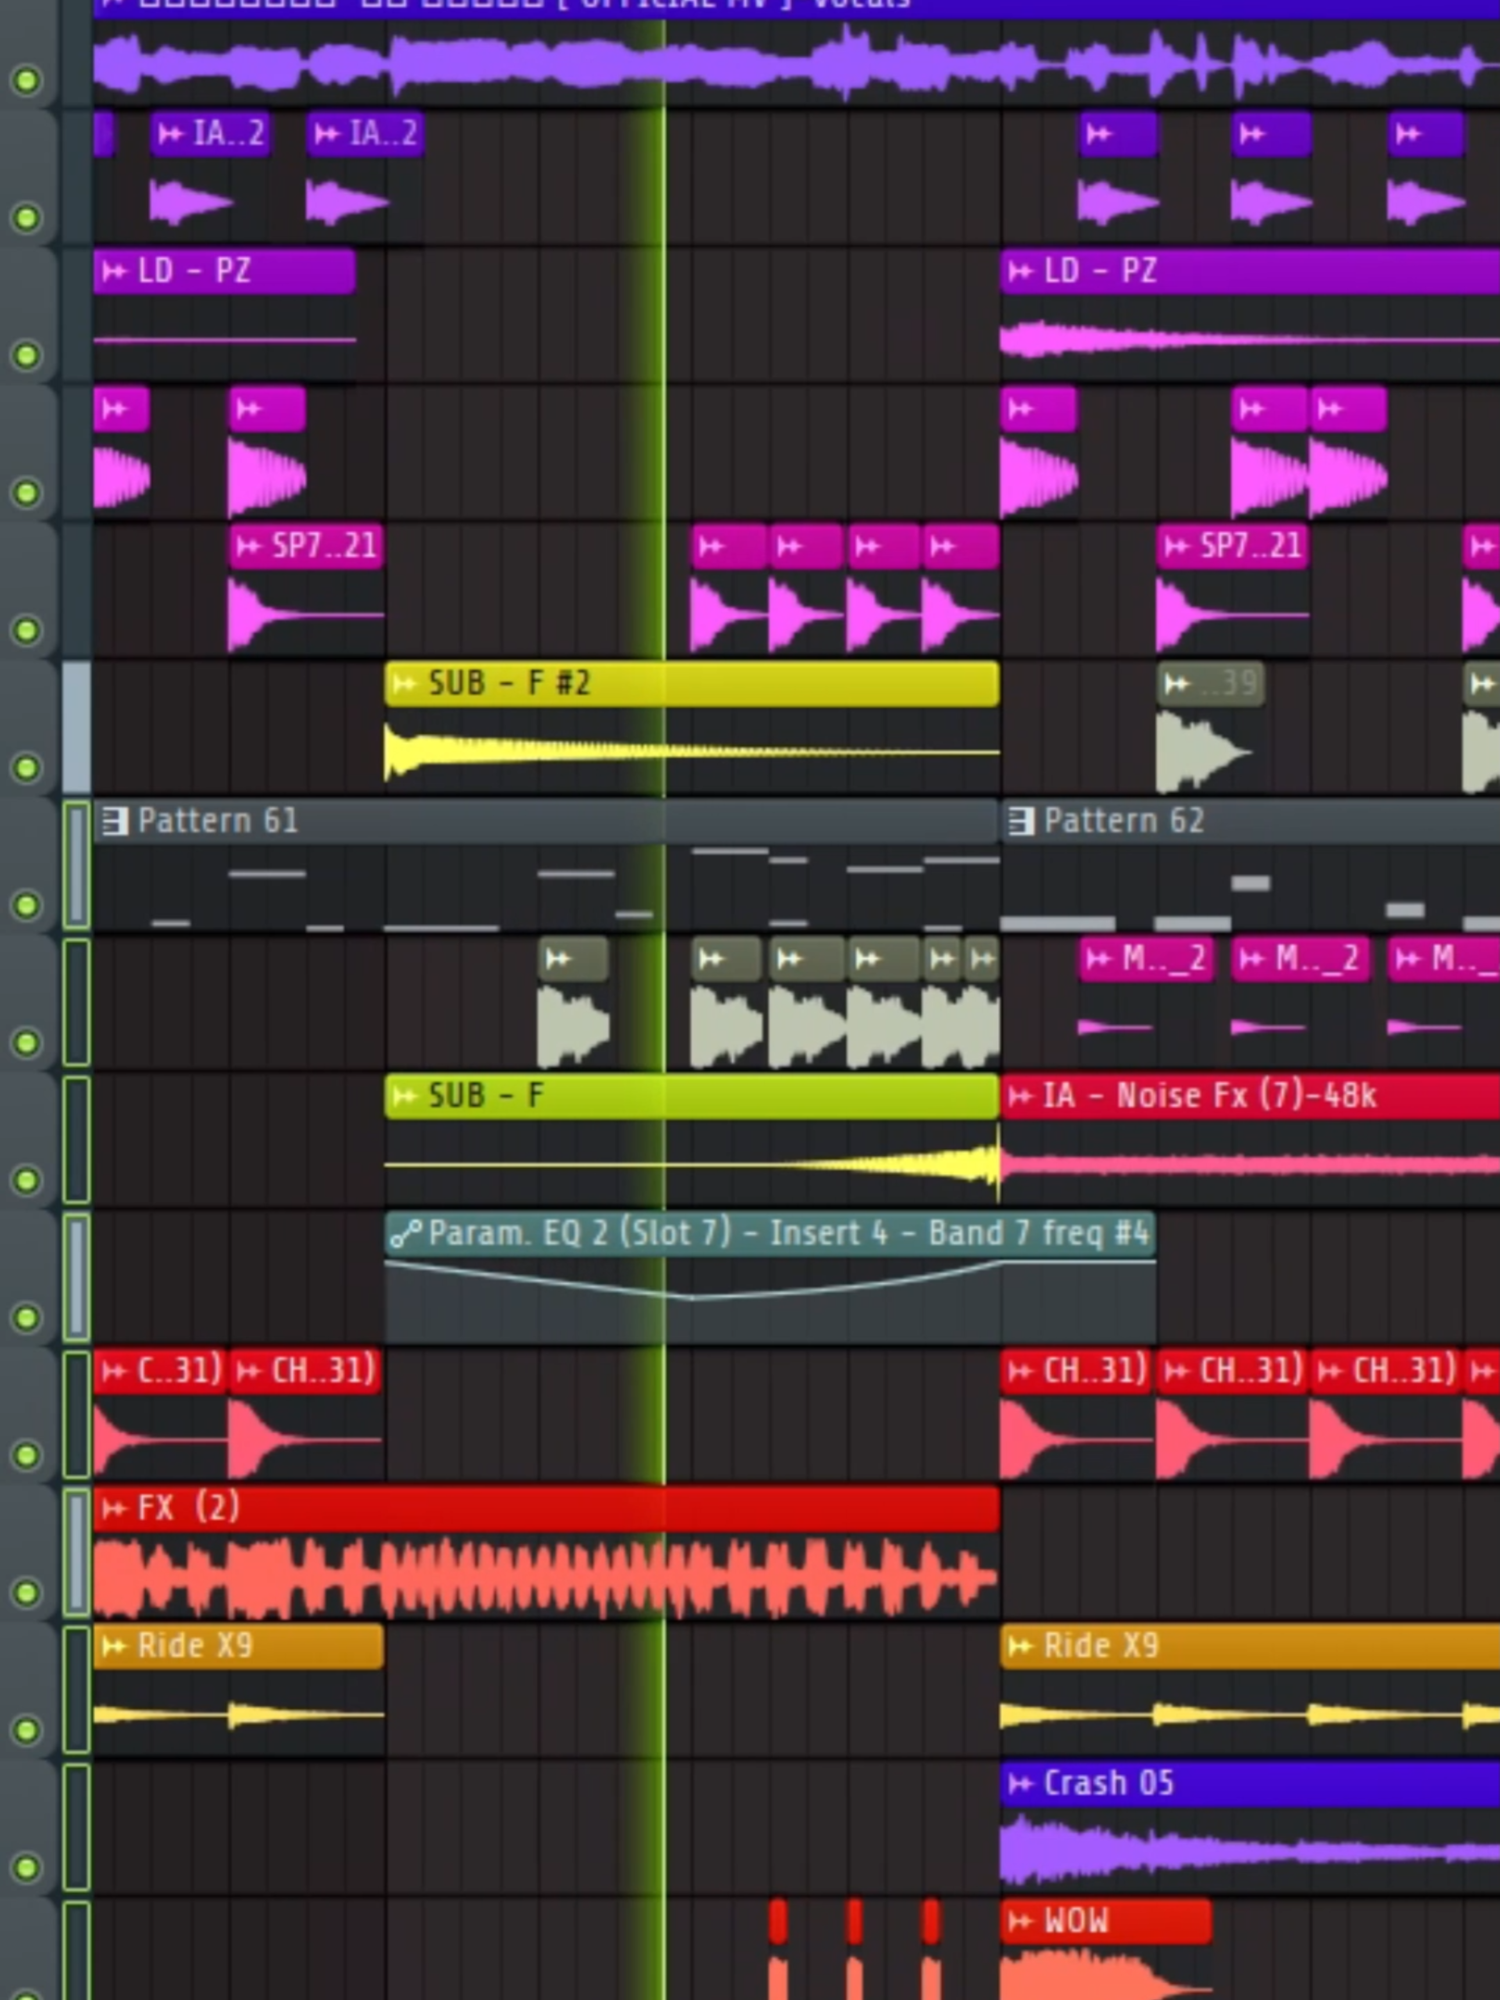Image resolution: width=1500 pixels, height=2000 pixels.
Task: Click the Vocals clip waveform
Action: click(x=796, y=65)
